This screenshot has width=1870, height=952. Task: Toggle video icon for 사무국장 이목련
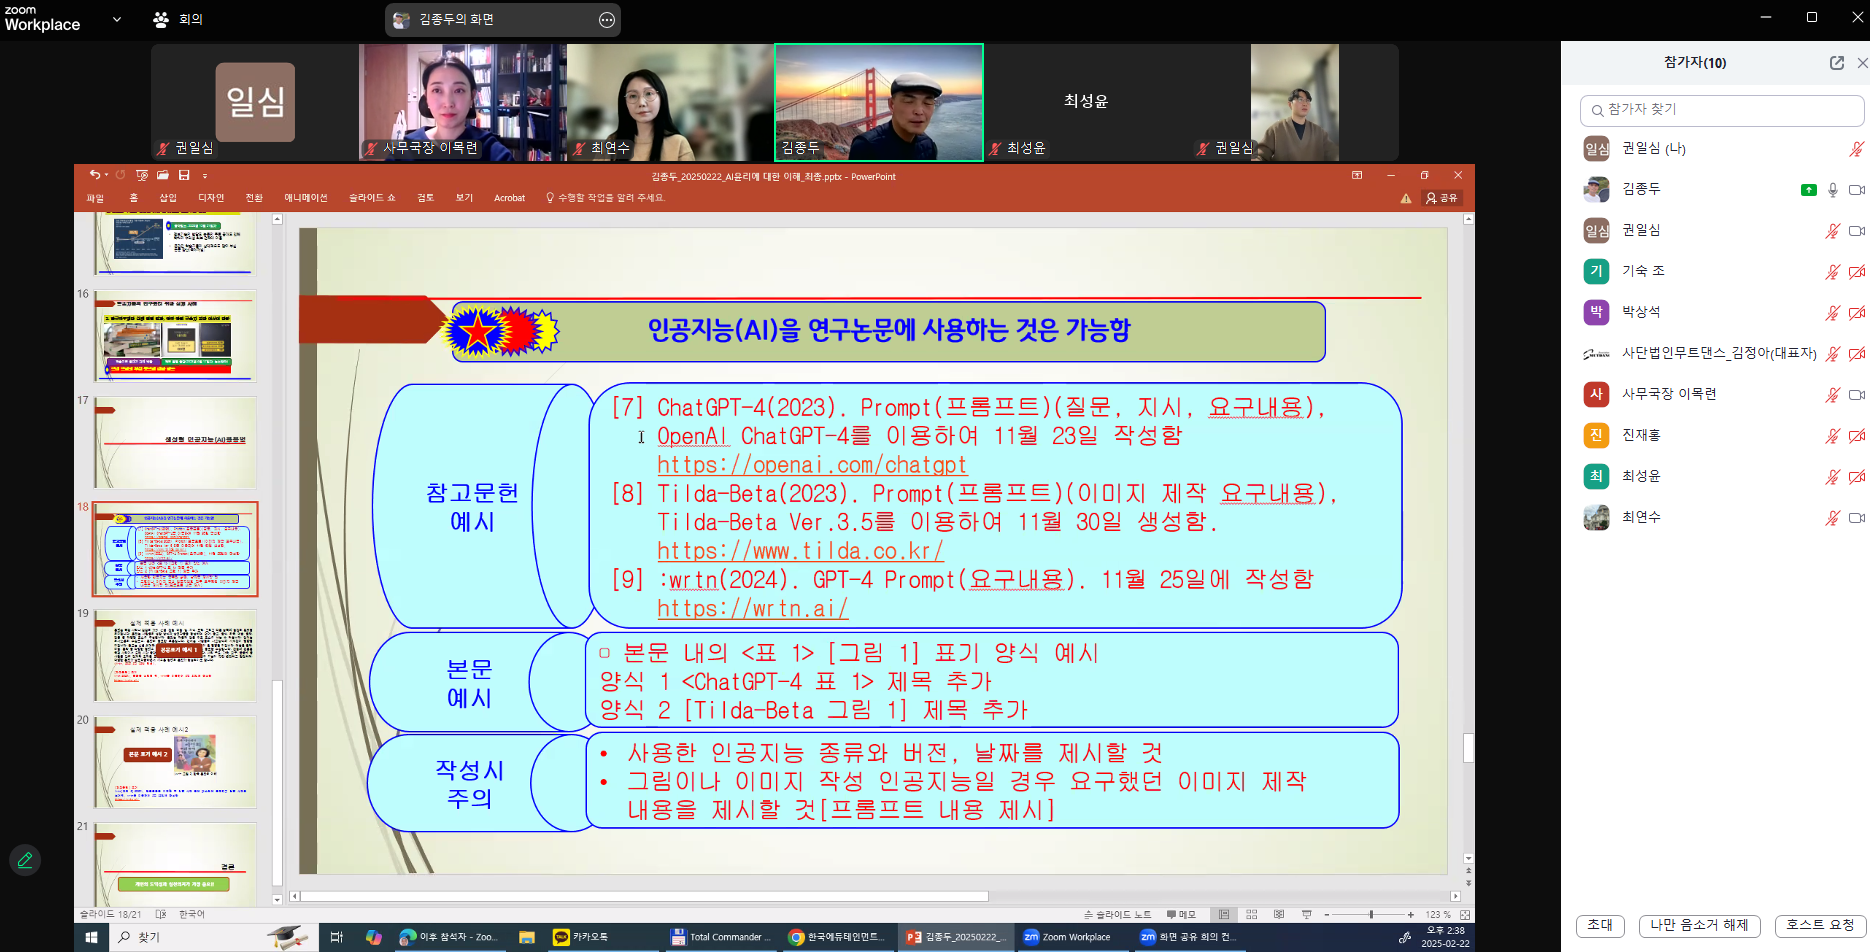1857,394
